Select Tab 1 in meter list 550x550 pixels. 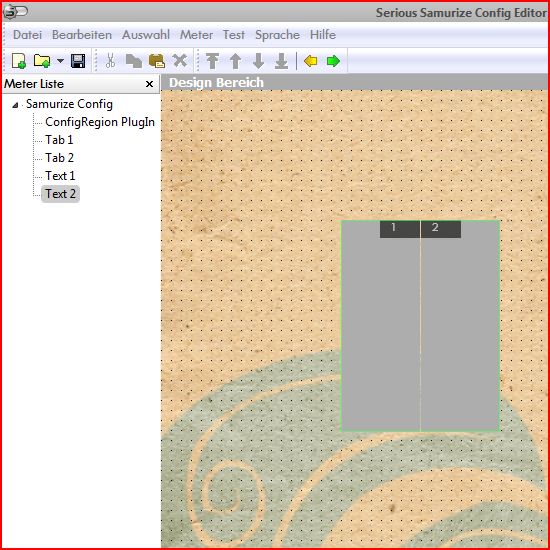[59, 140]
